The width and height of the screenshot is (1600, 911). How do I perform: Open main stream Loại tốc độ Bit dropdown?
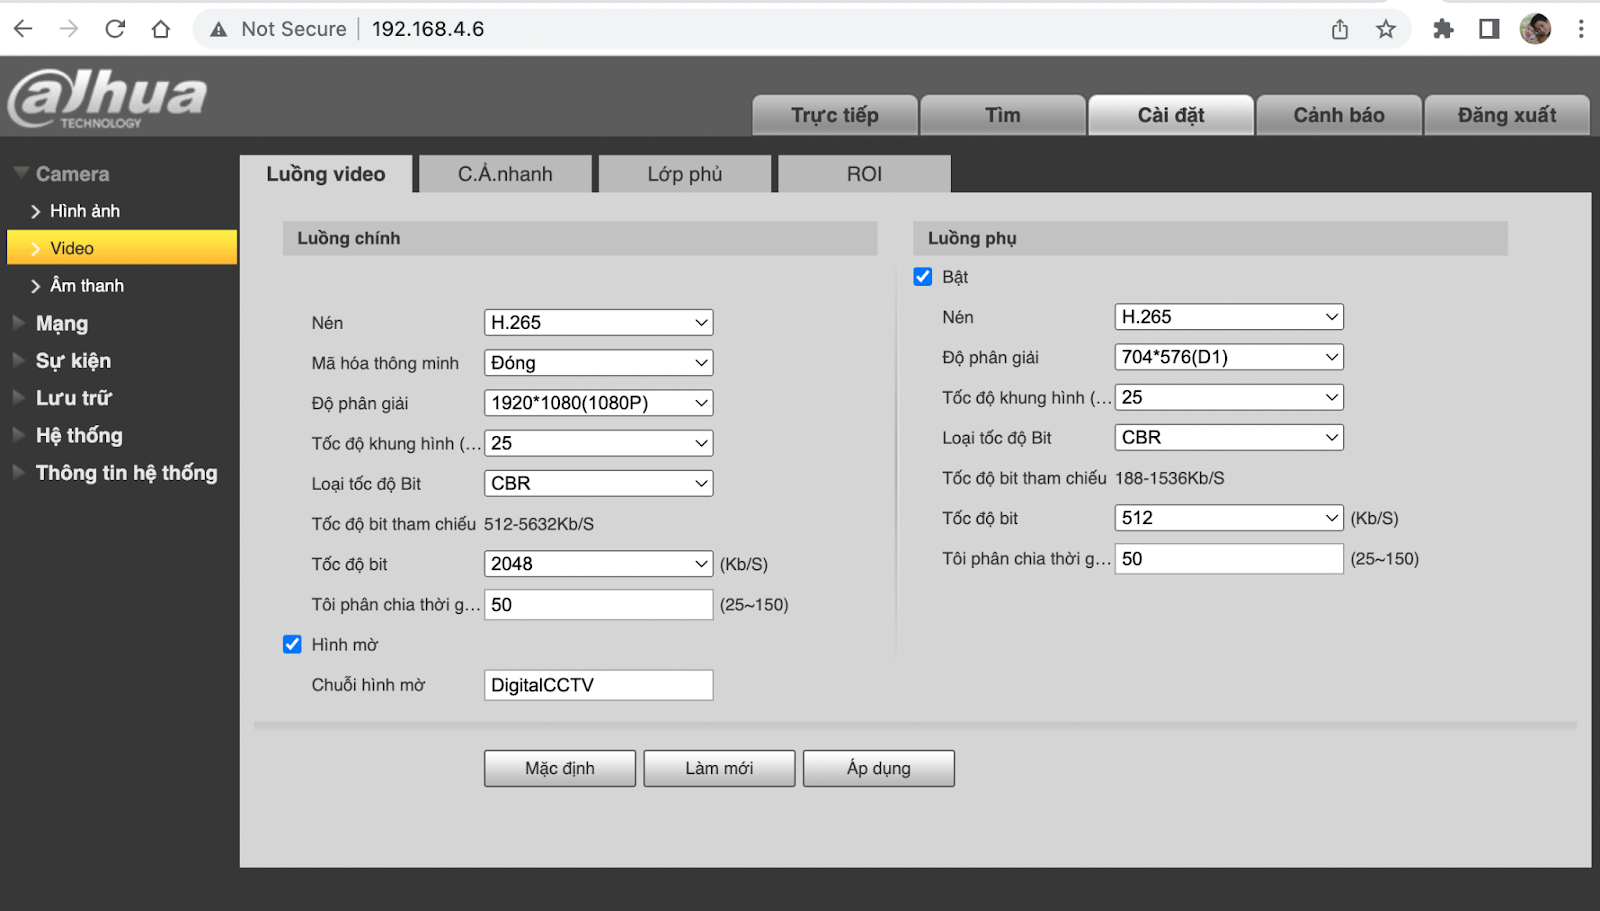[x=598, y=483]
